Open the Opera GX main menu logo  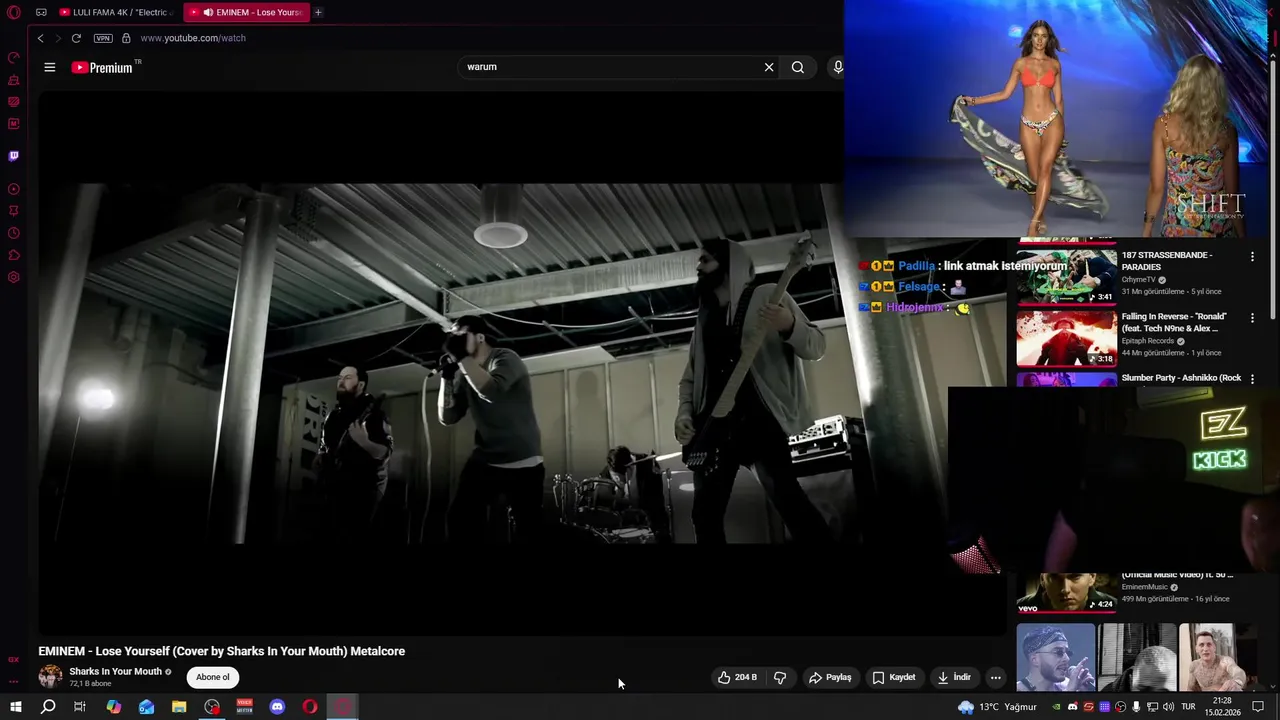[x=14, y=12]
